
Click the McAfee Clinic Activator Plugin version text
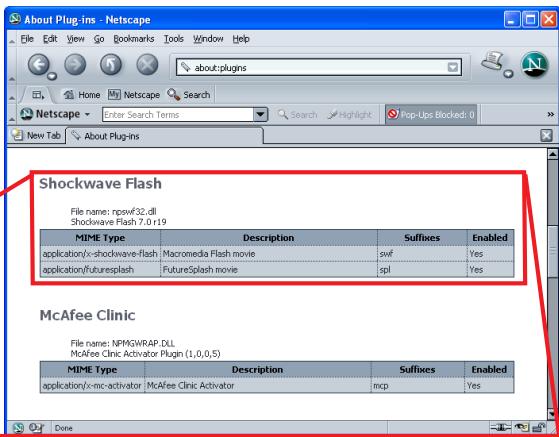click(145, 354)
